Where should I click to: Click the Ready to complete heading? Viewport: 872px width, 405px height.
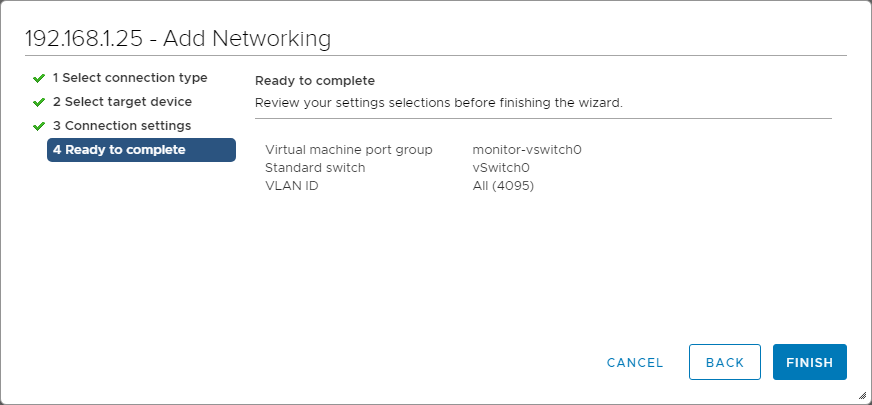[x=314, y=80]
